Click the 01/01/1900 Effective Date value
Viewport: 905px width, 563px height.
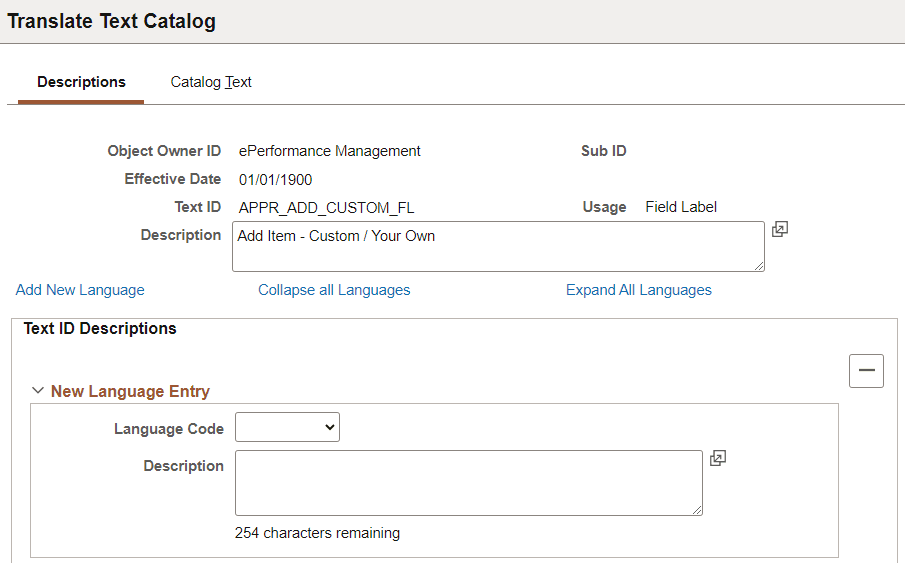(x=275, y=179)
